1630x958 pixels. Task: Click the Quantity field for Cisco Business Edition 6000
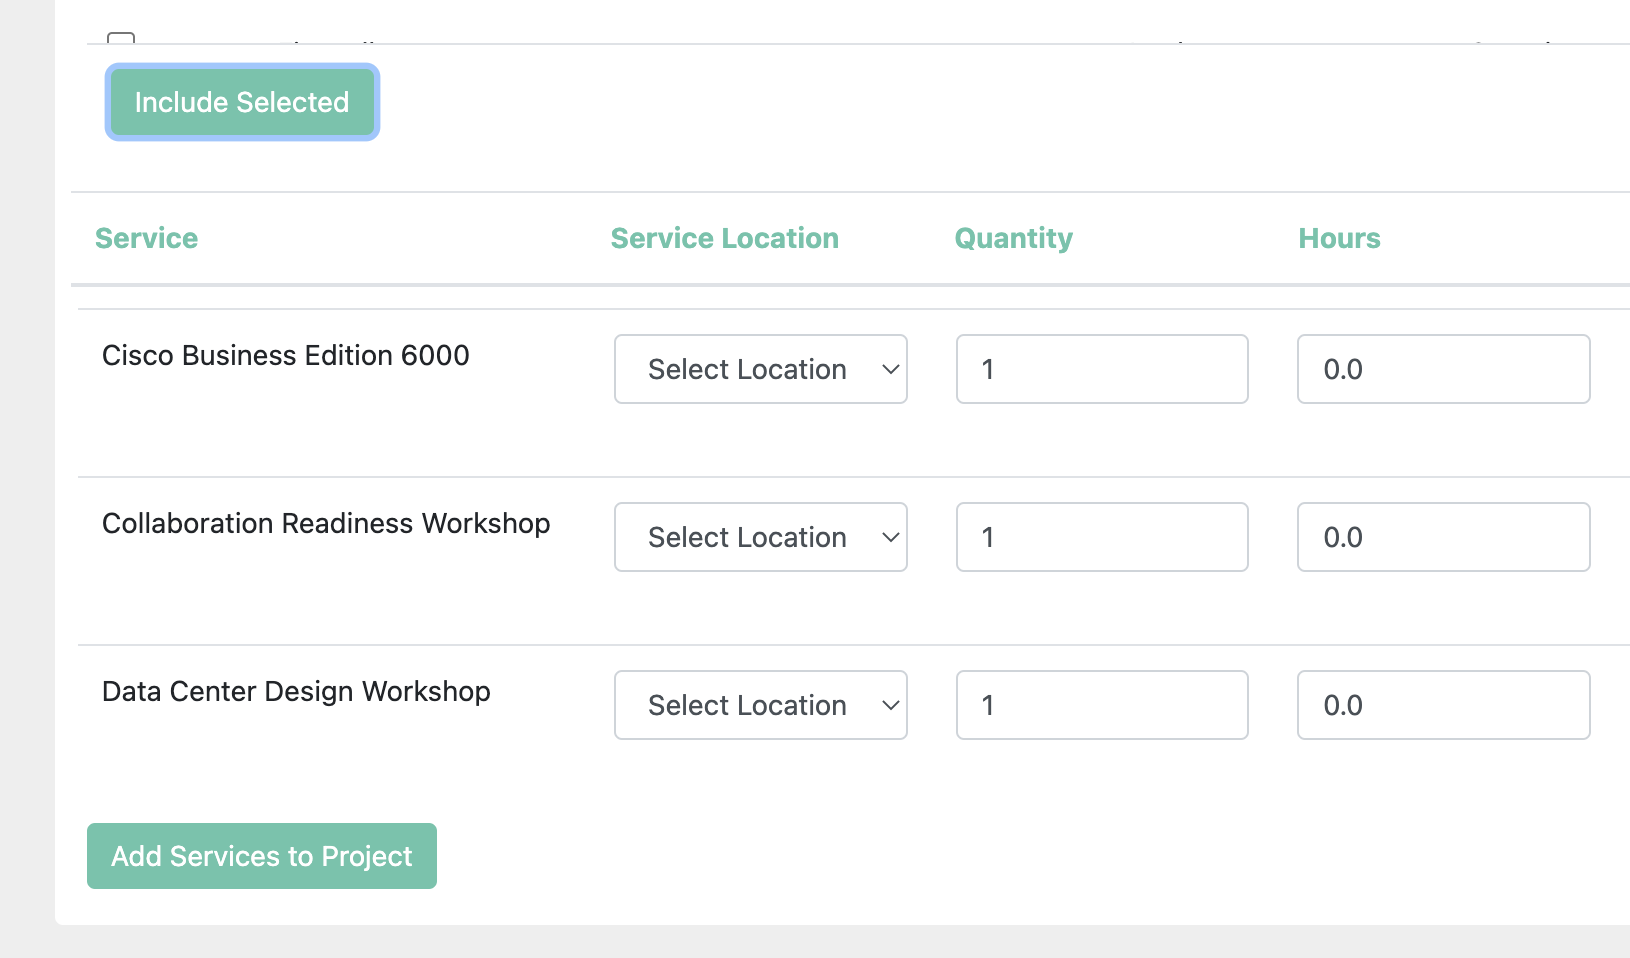(1101, 369)
